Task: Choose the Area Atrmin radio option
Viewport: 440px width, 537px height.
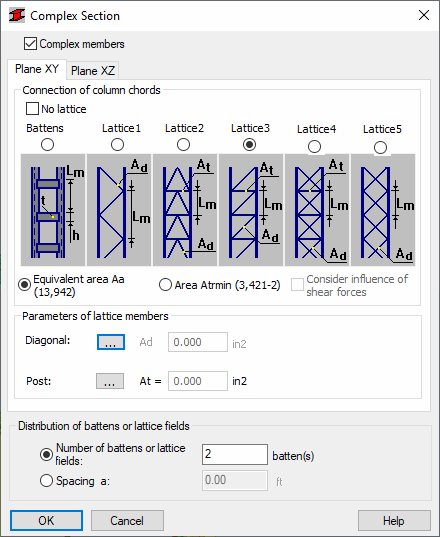Action: point(165,285)
